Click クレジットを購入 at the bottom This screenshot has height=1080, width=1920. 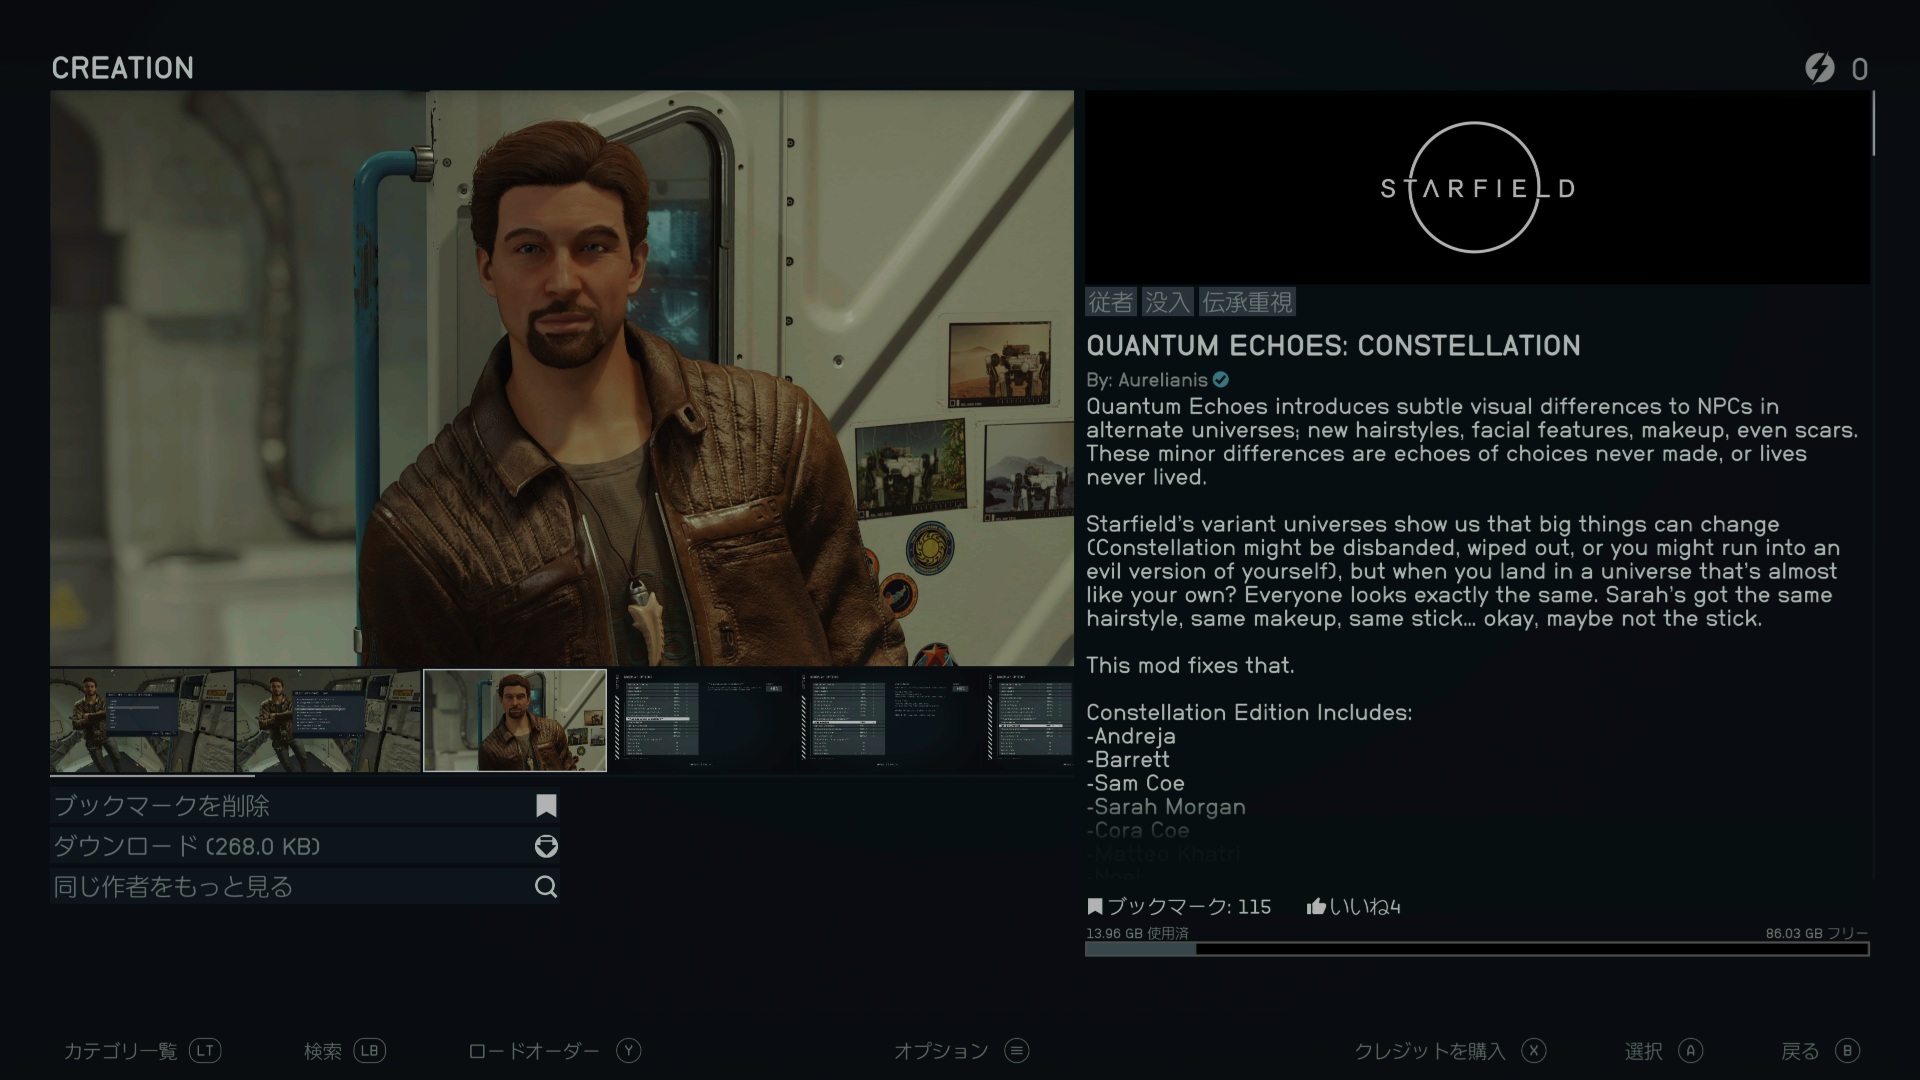[x=1429, y=1051]
